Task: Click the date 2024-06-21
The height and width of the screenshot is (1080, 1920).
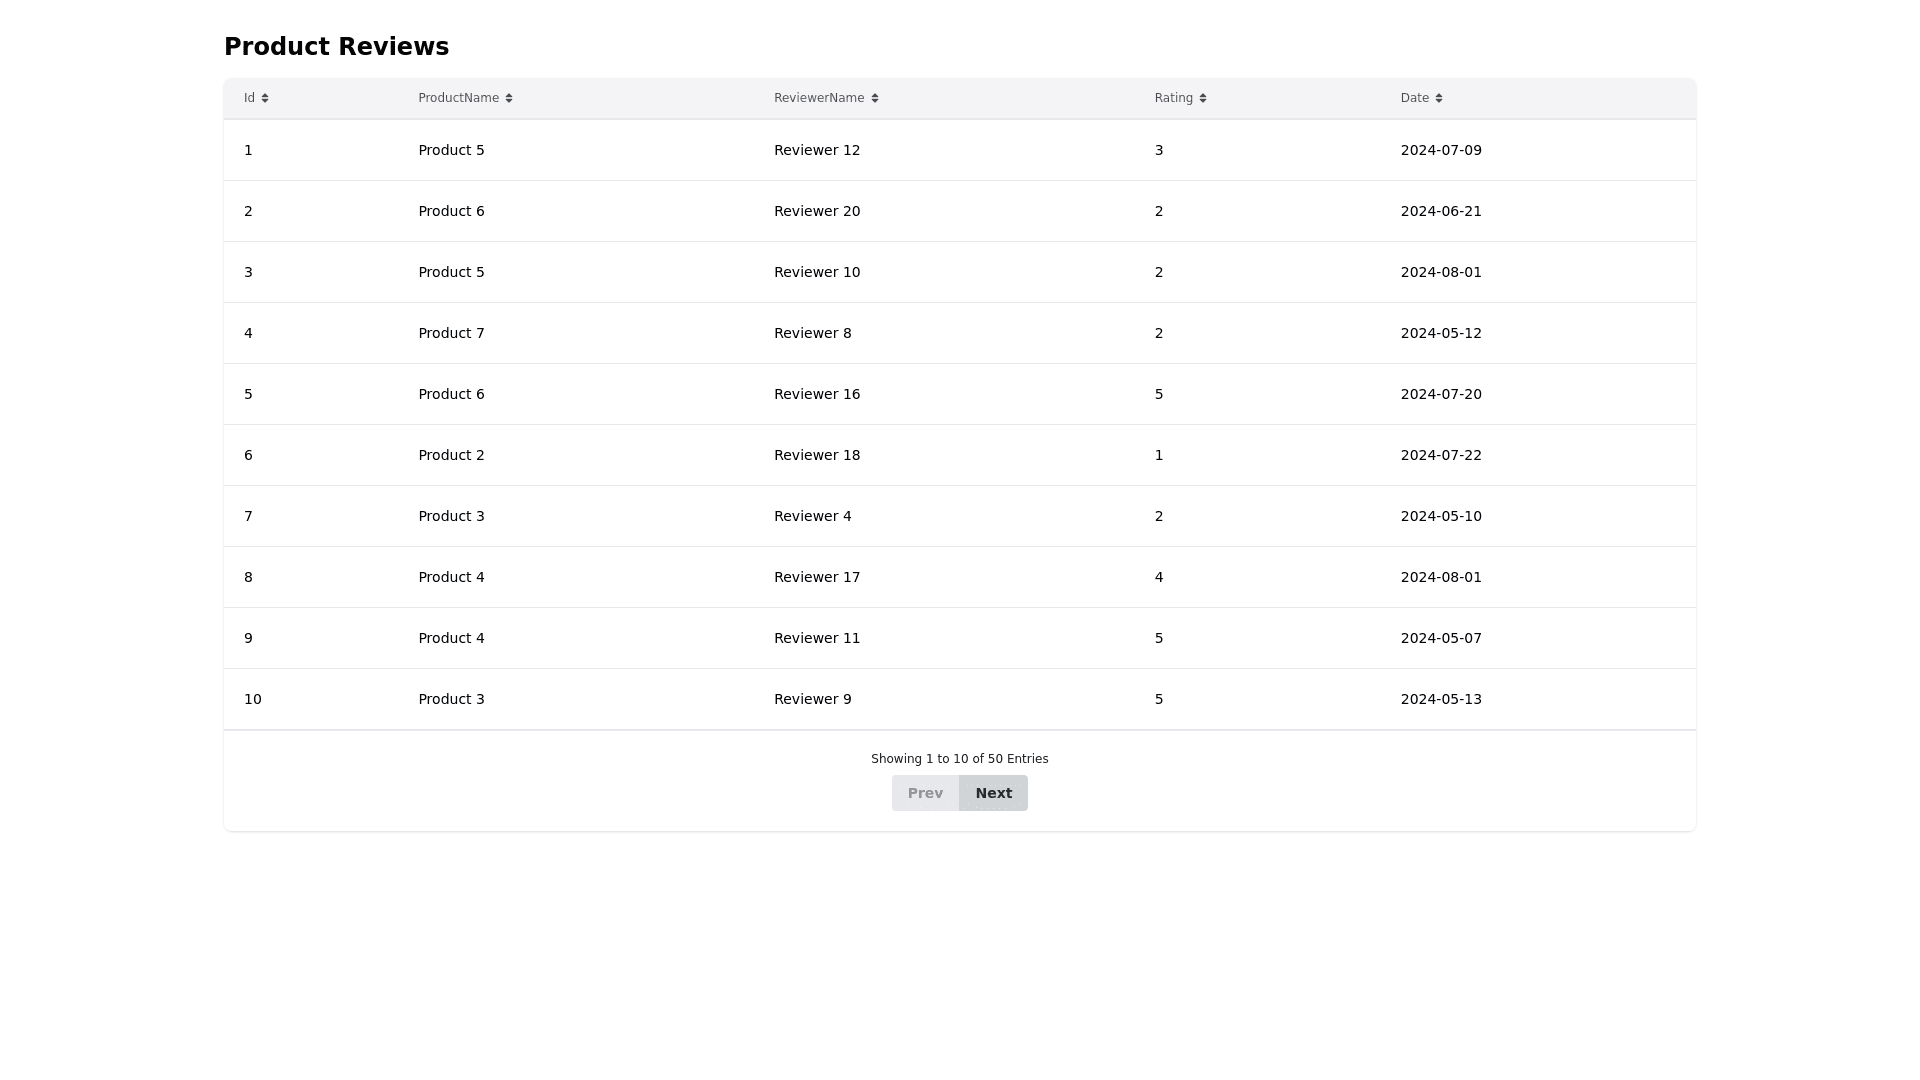Action: (1440, 211)
